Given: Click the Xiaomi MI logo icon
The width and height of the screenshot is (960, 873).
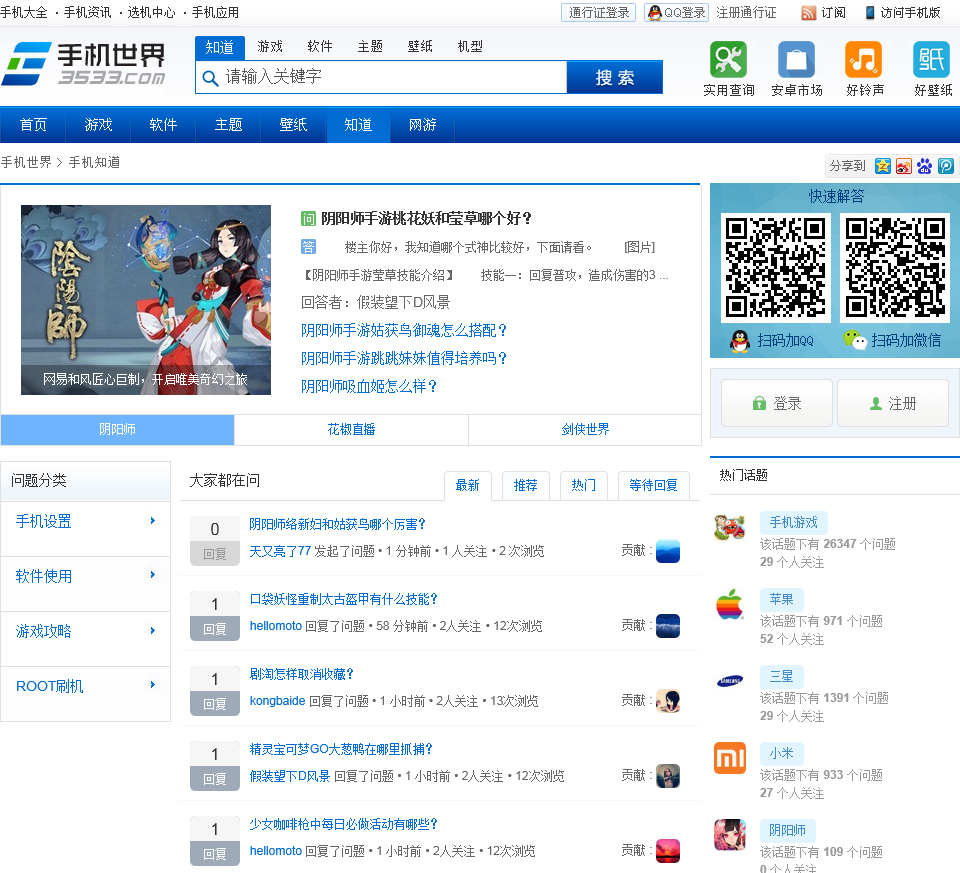Looking at the screenshot, I should (x=730, y=758).
